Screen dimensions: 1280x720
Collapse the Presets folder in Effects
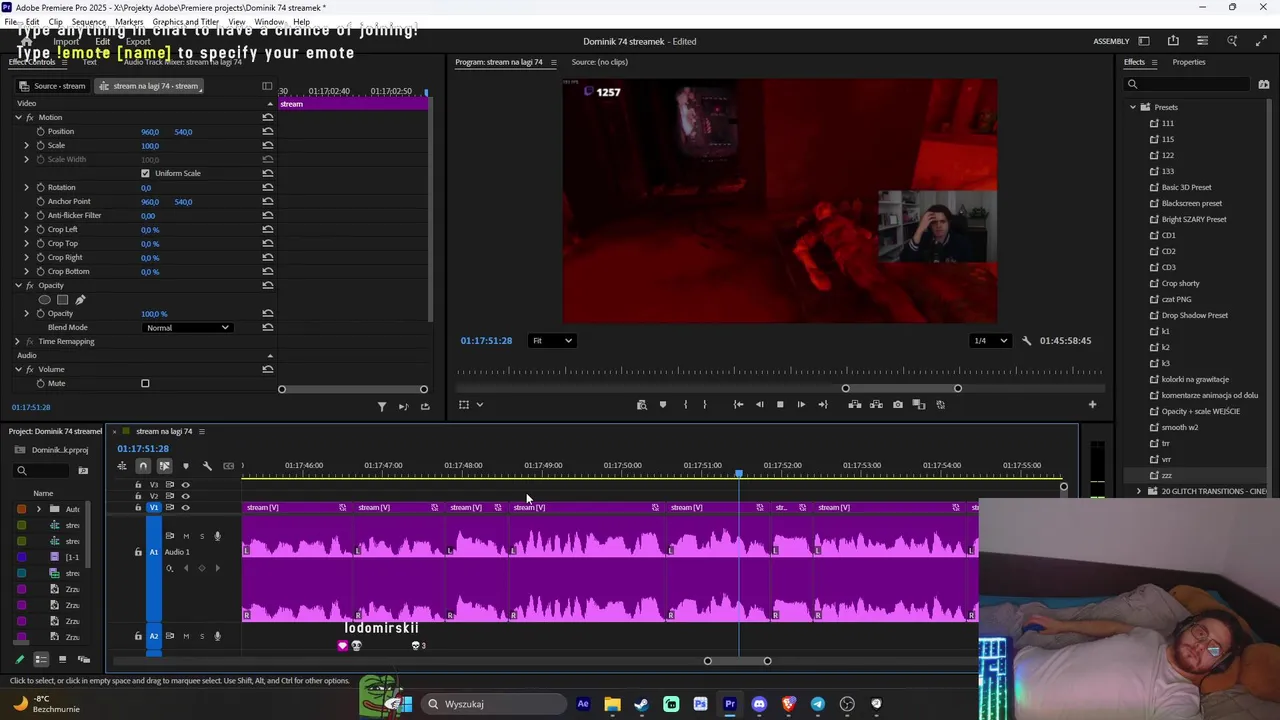tap(1133, 107)
